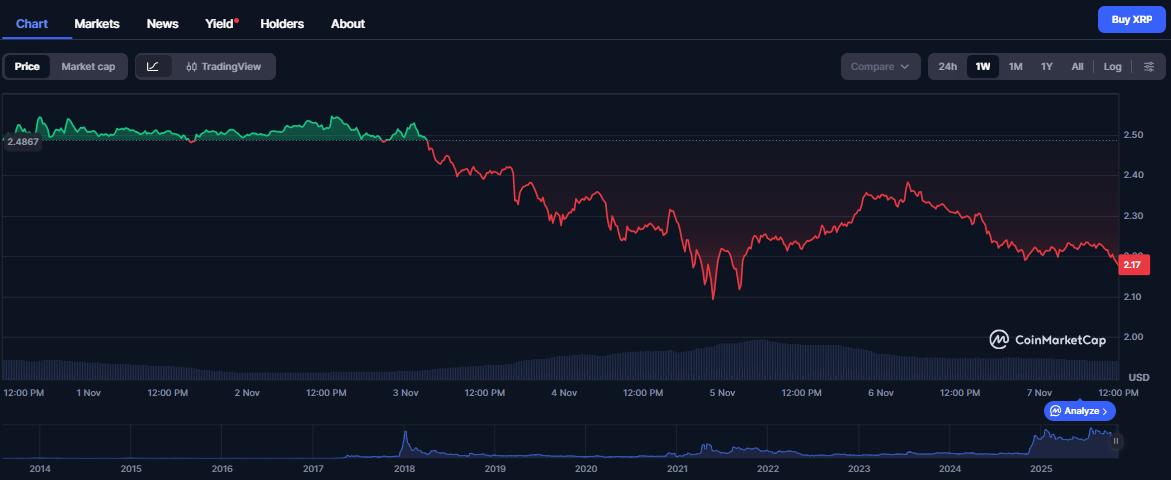Grab the range navigator right handle

click(1116, 440)
